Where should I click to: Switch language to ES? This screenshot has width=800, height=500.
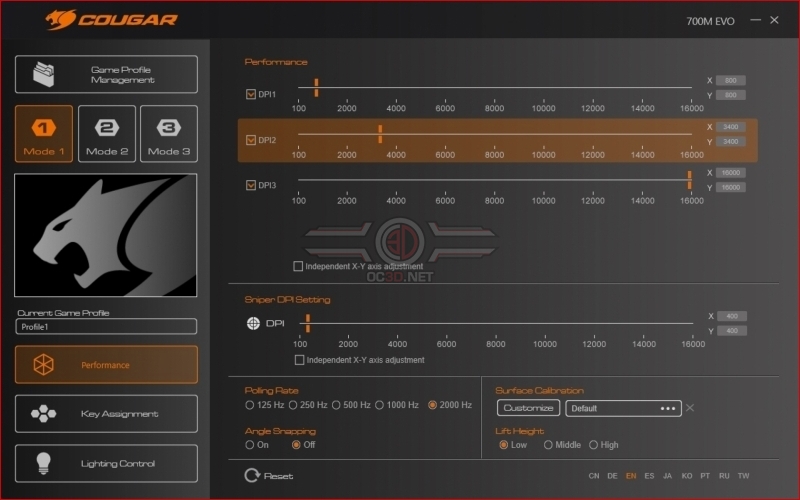tap(649, 476)
